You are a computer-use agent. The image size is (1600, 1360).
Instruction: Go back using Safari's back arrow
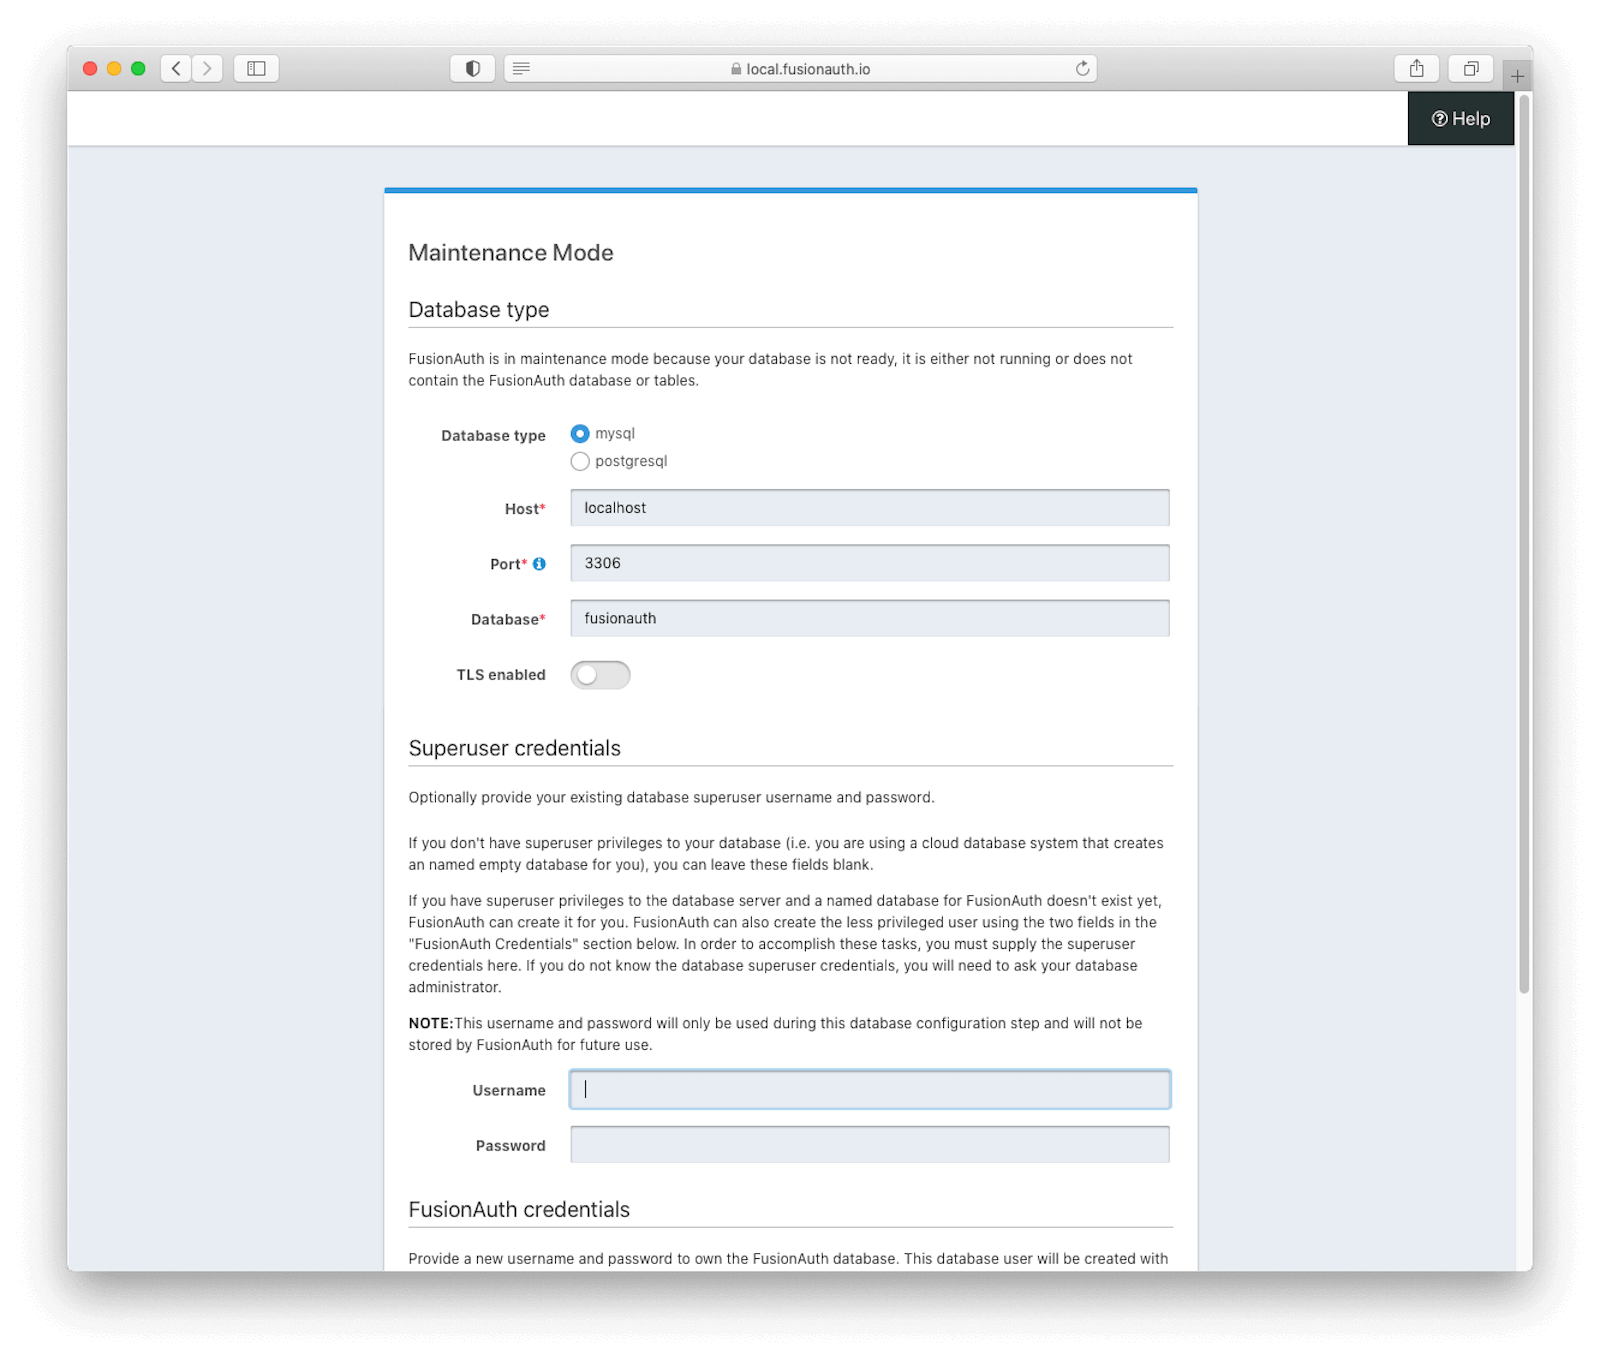pos(176,68)
